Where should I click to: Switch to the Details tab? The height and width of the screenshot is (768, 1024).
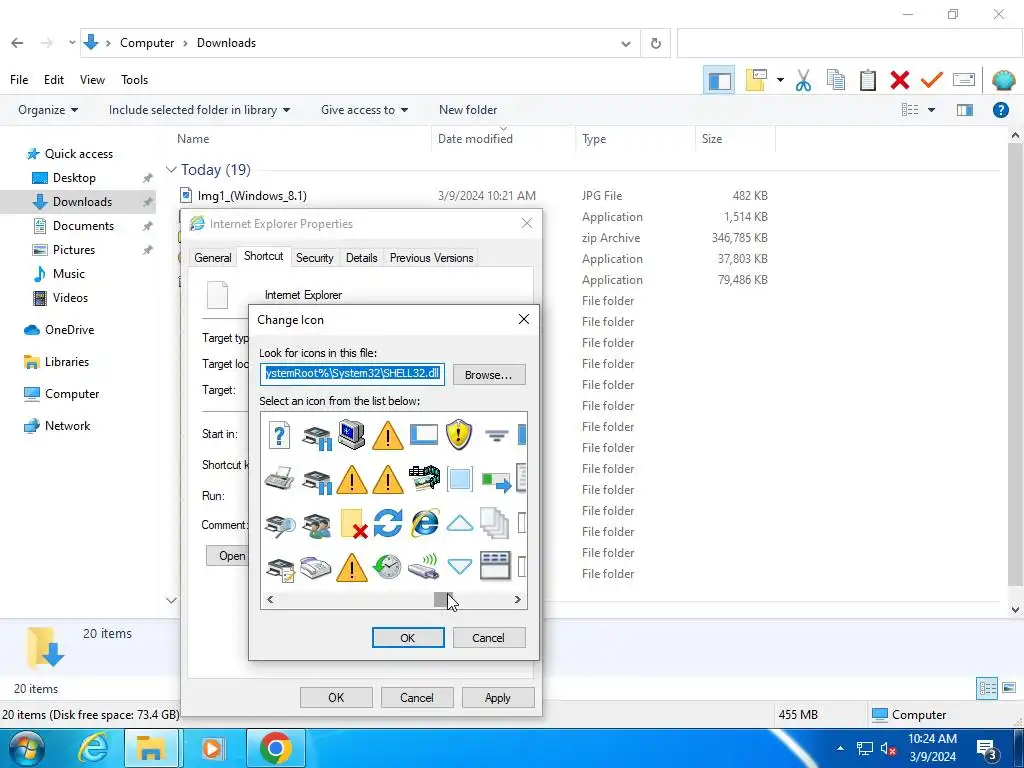click(x=362, y=257)
